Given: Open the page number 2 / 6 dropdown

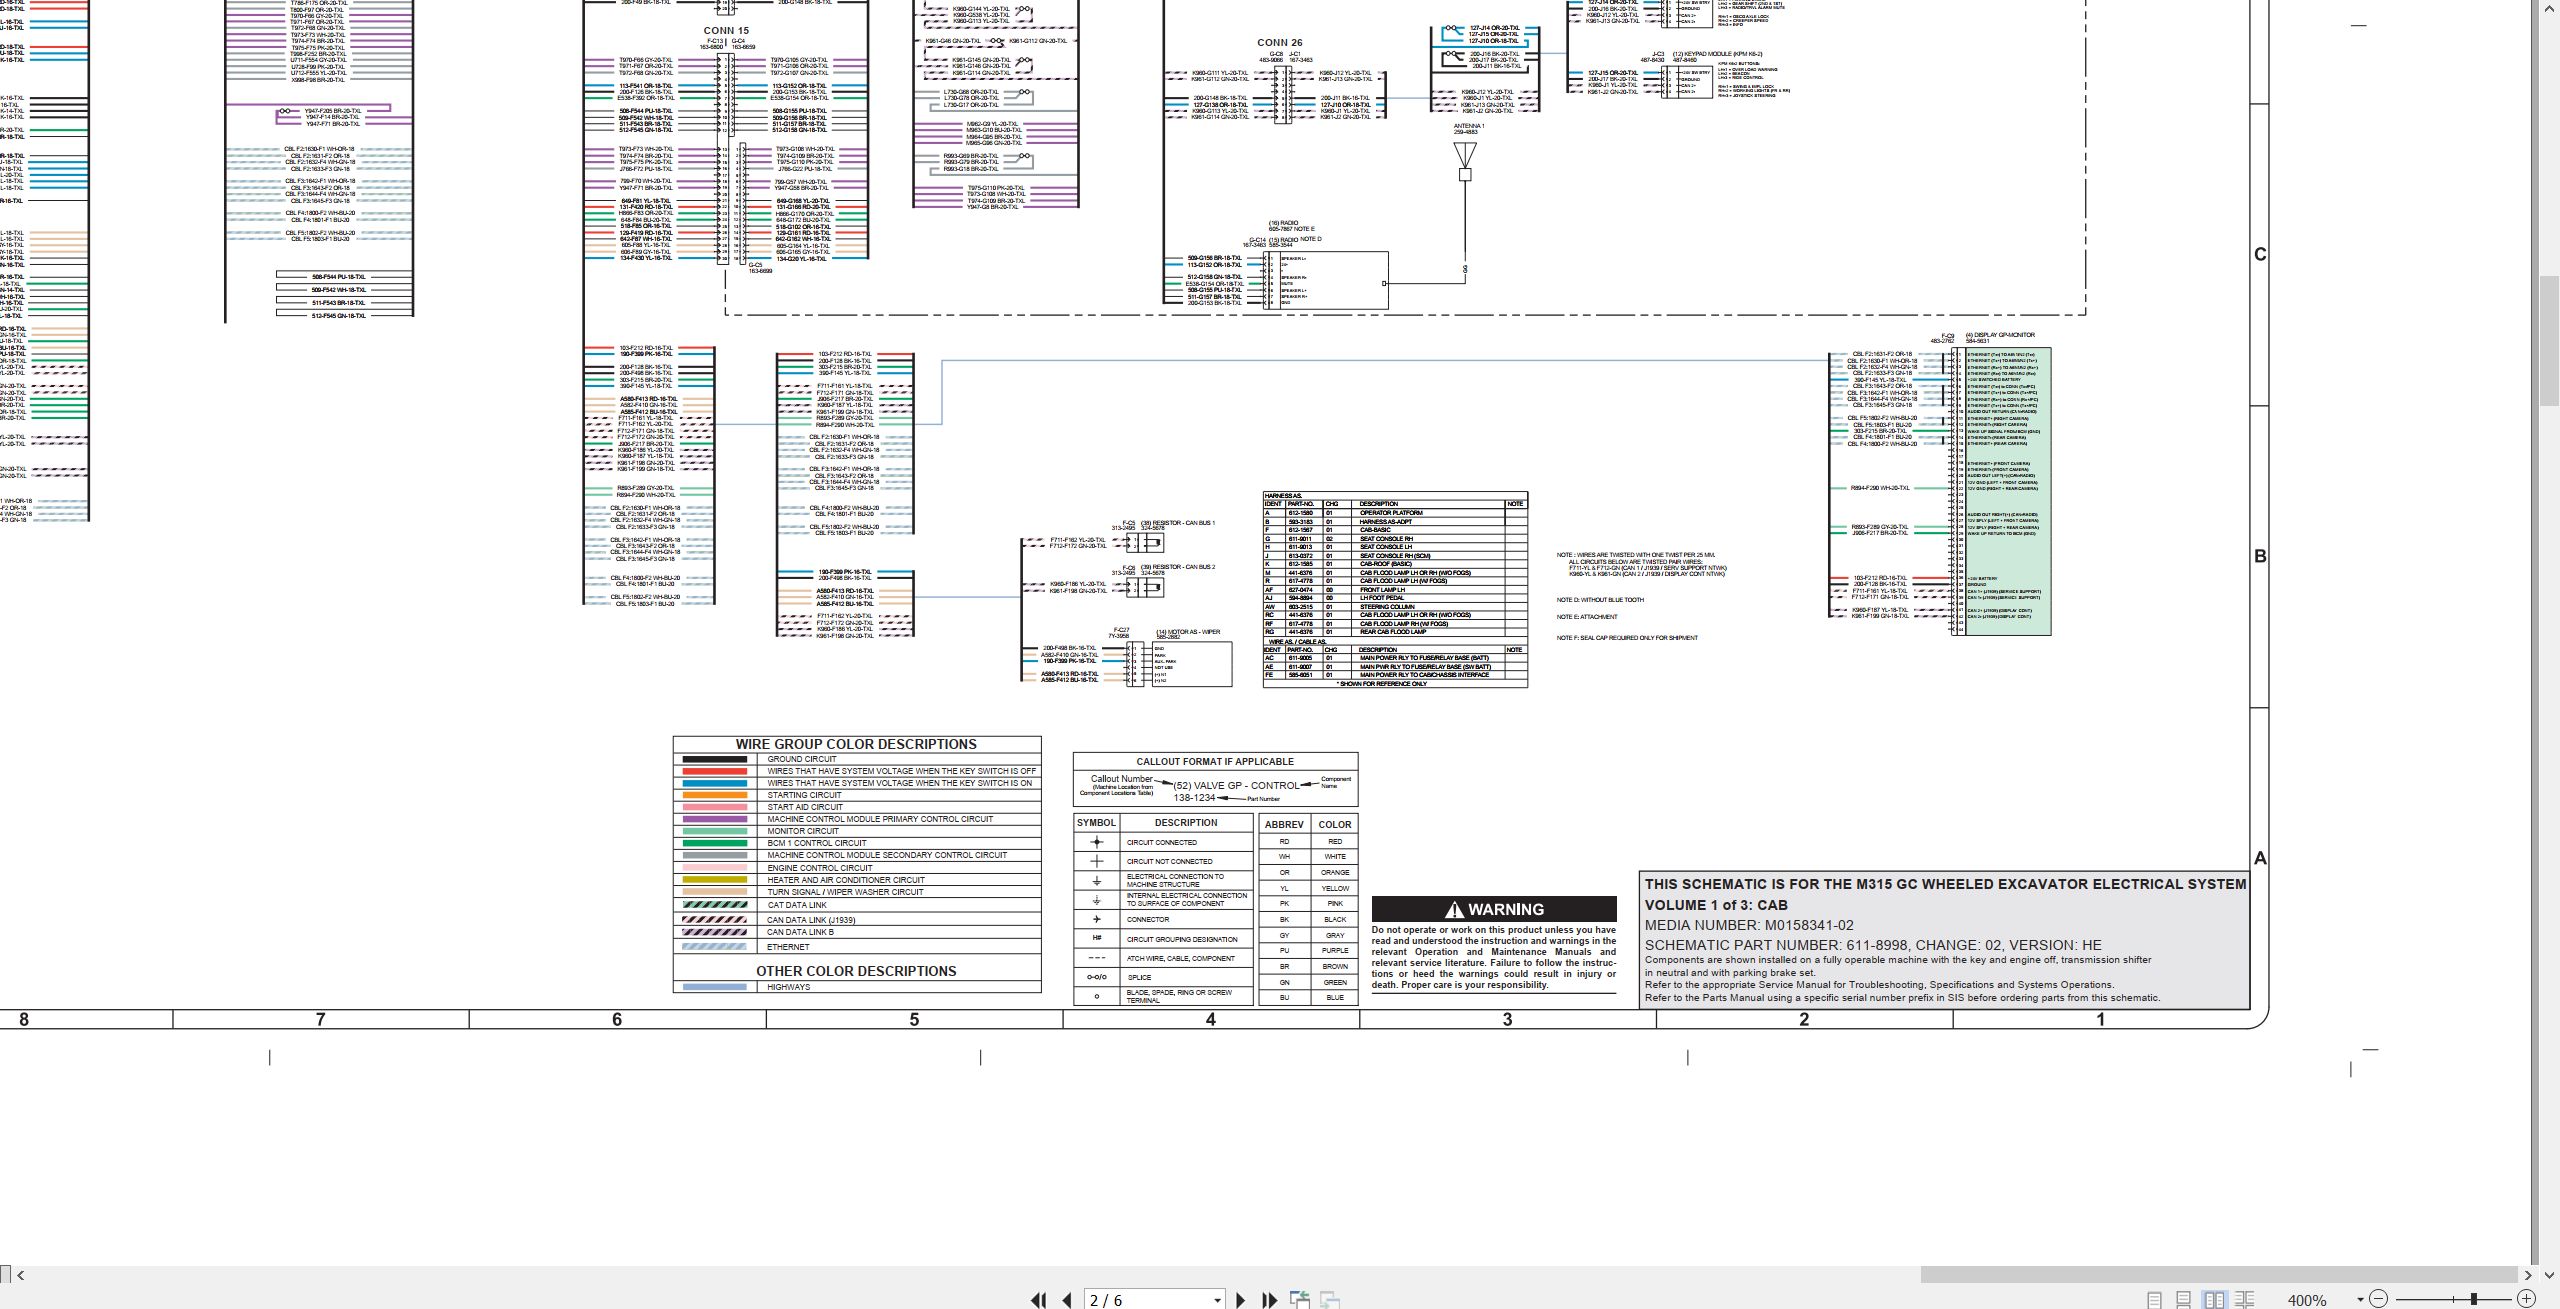Looking at the screenshot, I should pos(1217,1300).
